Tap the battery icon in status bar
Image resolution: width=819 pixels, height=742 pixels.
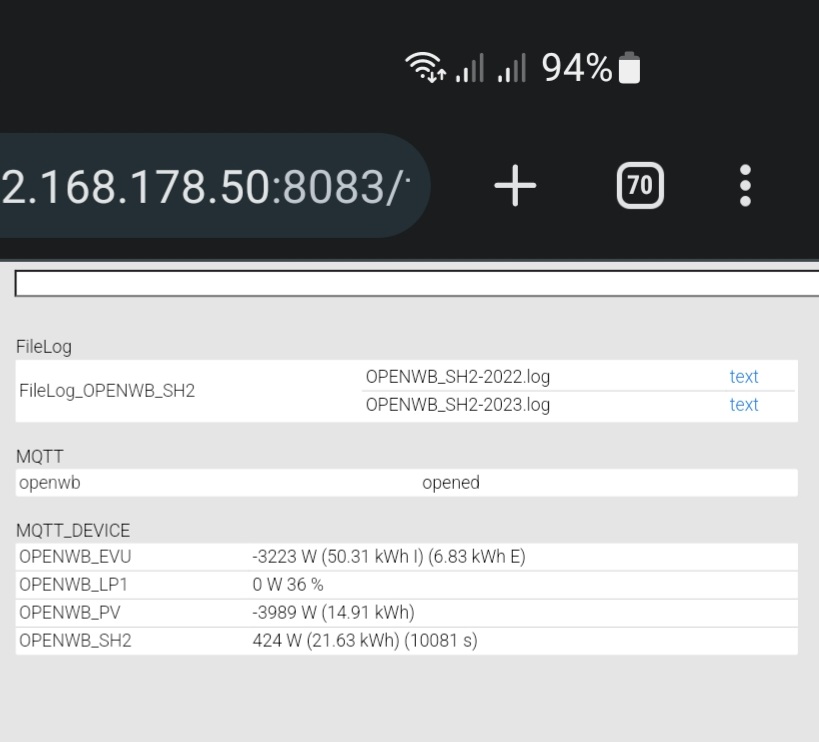pos(629,67)
